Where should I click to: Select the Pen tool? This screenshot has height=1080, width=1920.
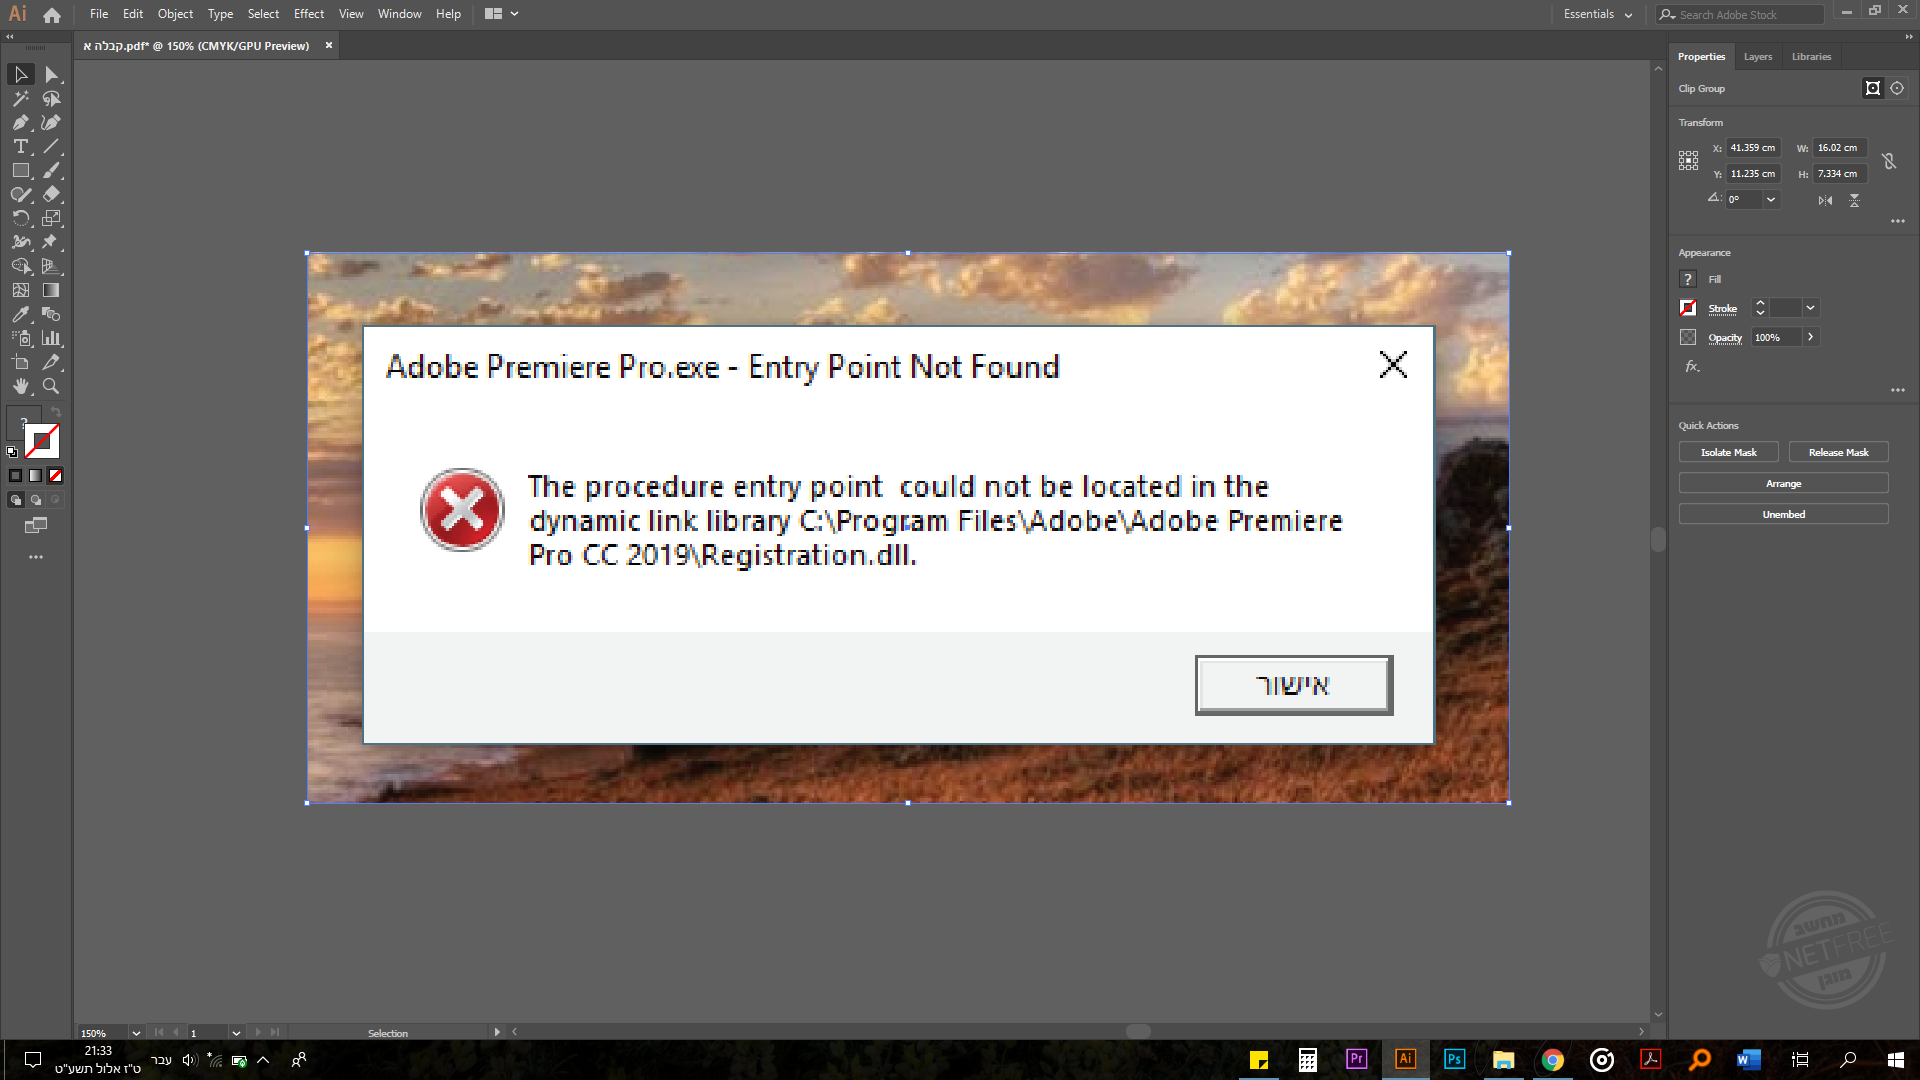[x=20, y=123]
